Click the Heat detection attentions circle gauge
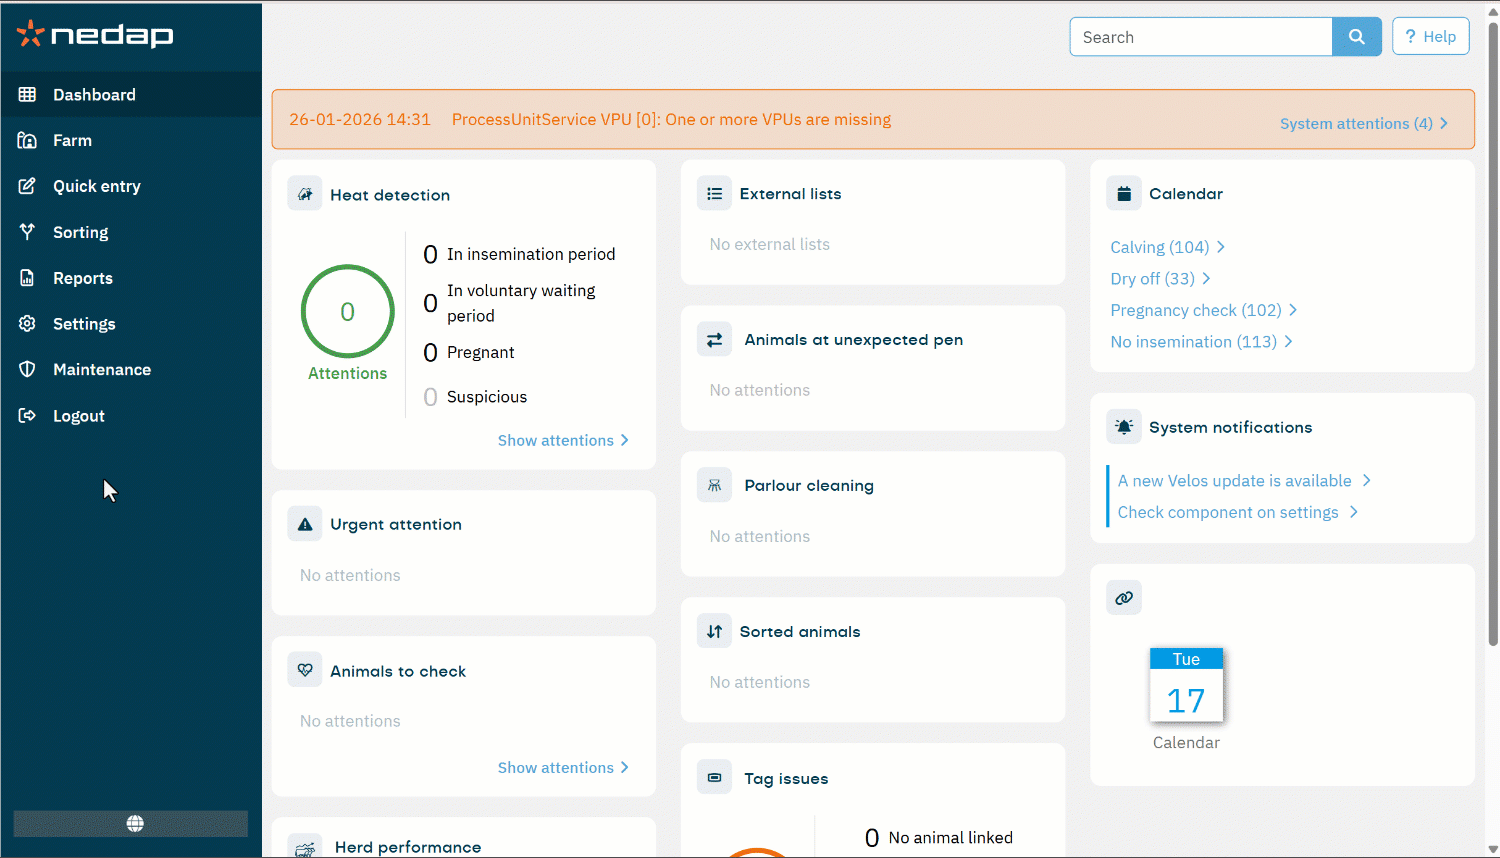 [348, 311]
